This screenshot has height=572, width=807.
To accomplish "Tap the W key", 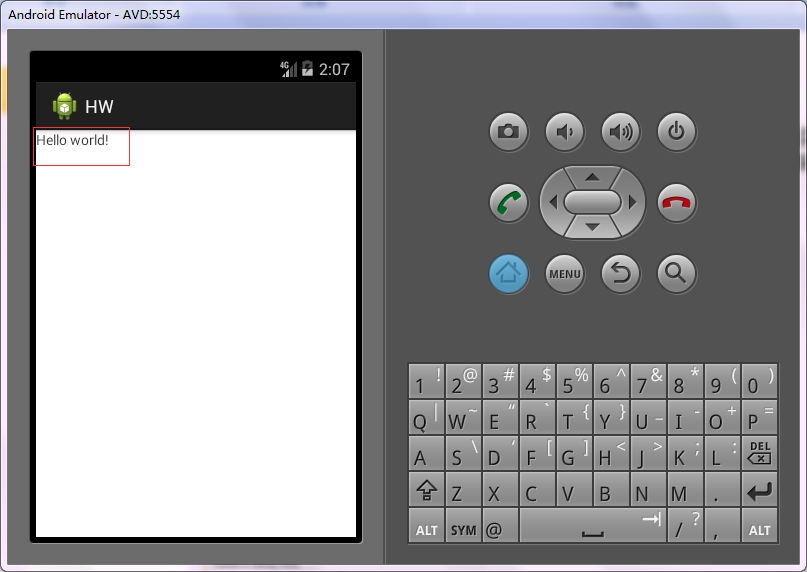I will tap(463, 417).
